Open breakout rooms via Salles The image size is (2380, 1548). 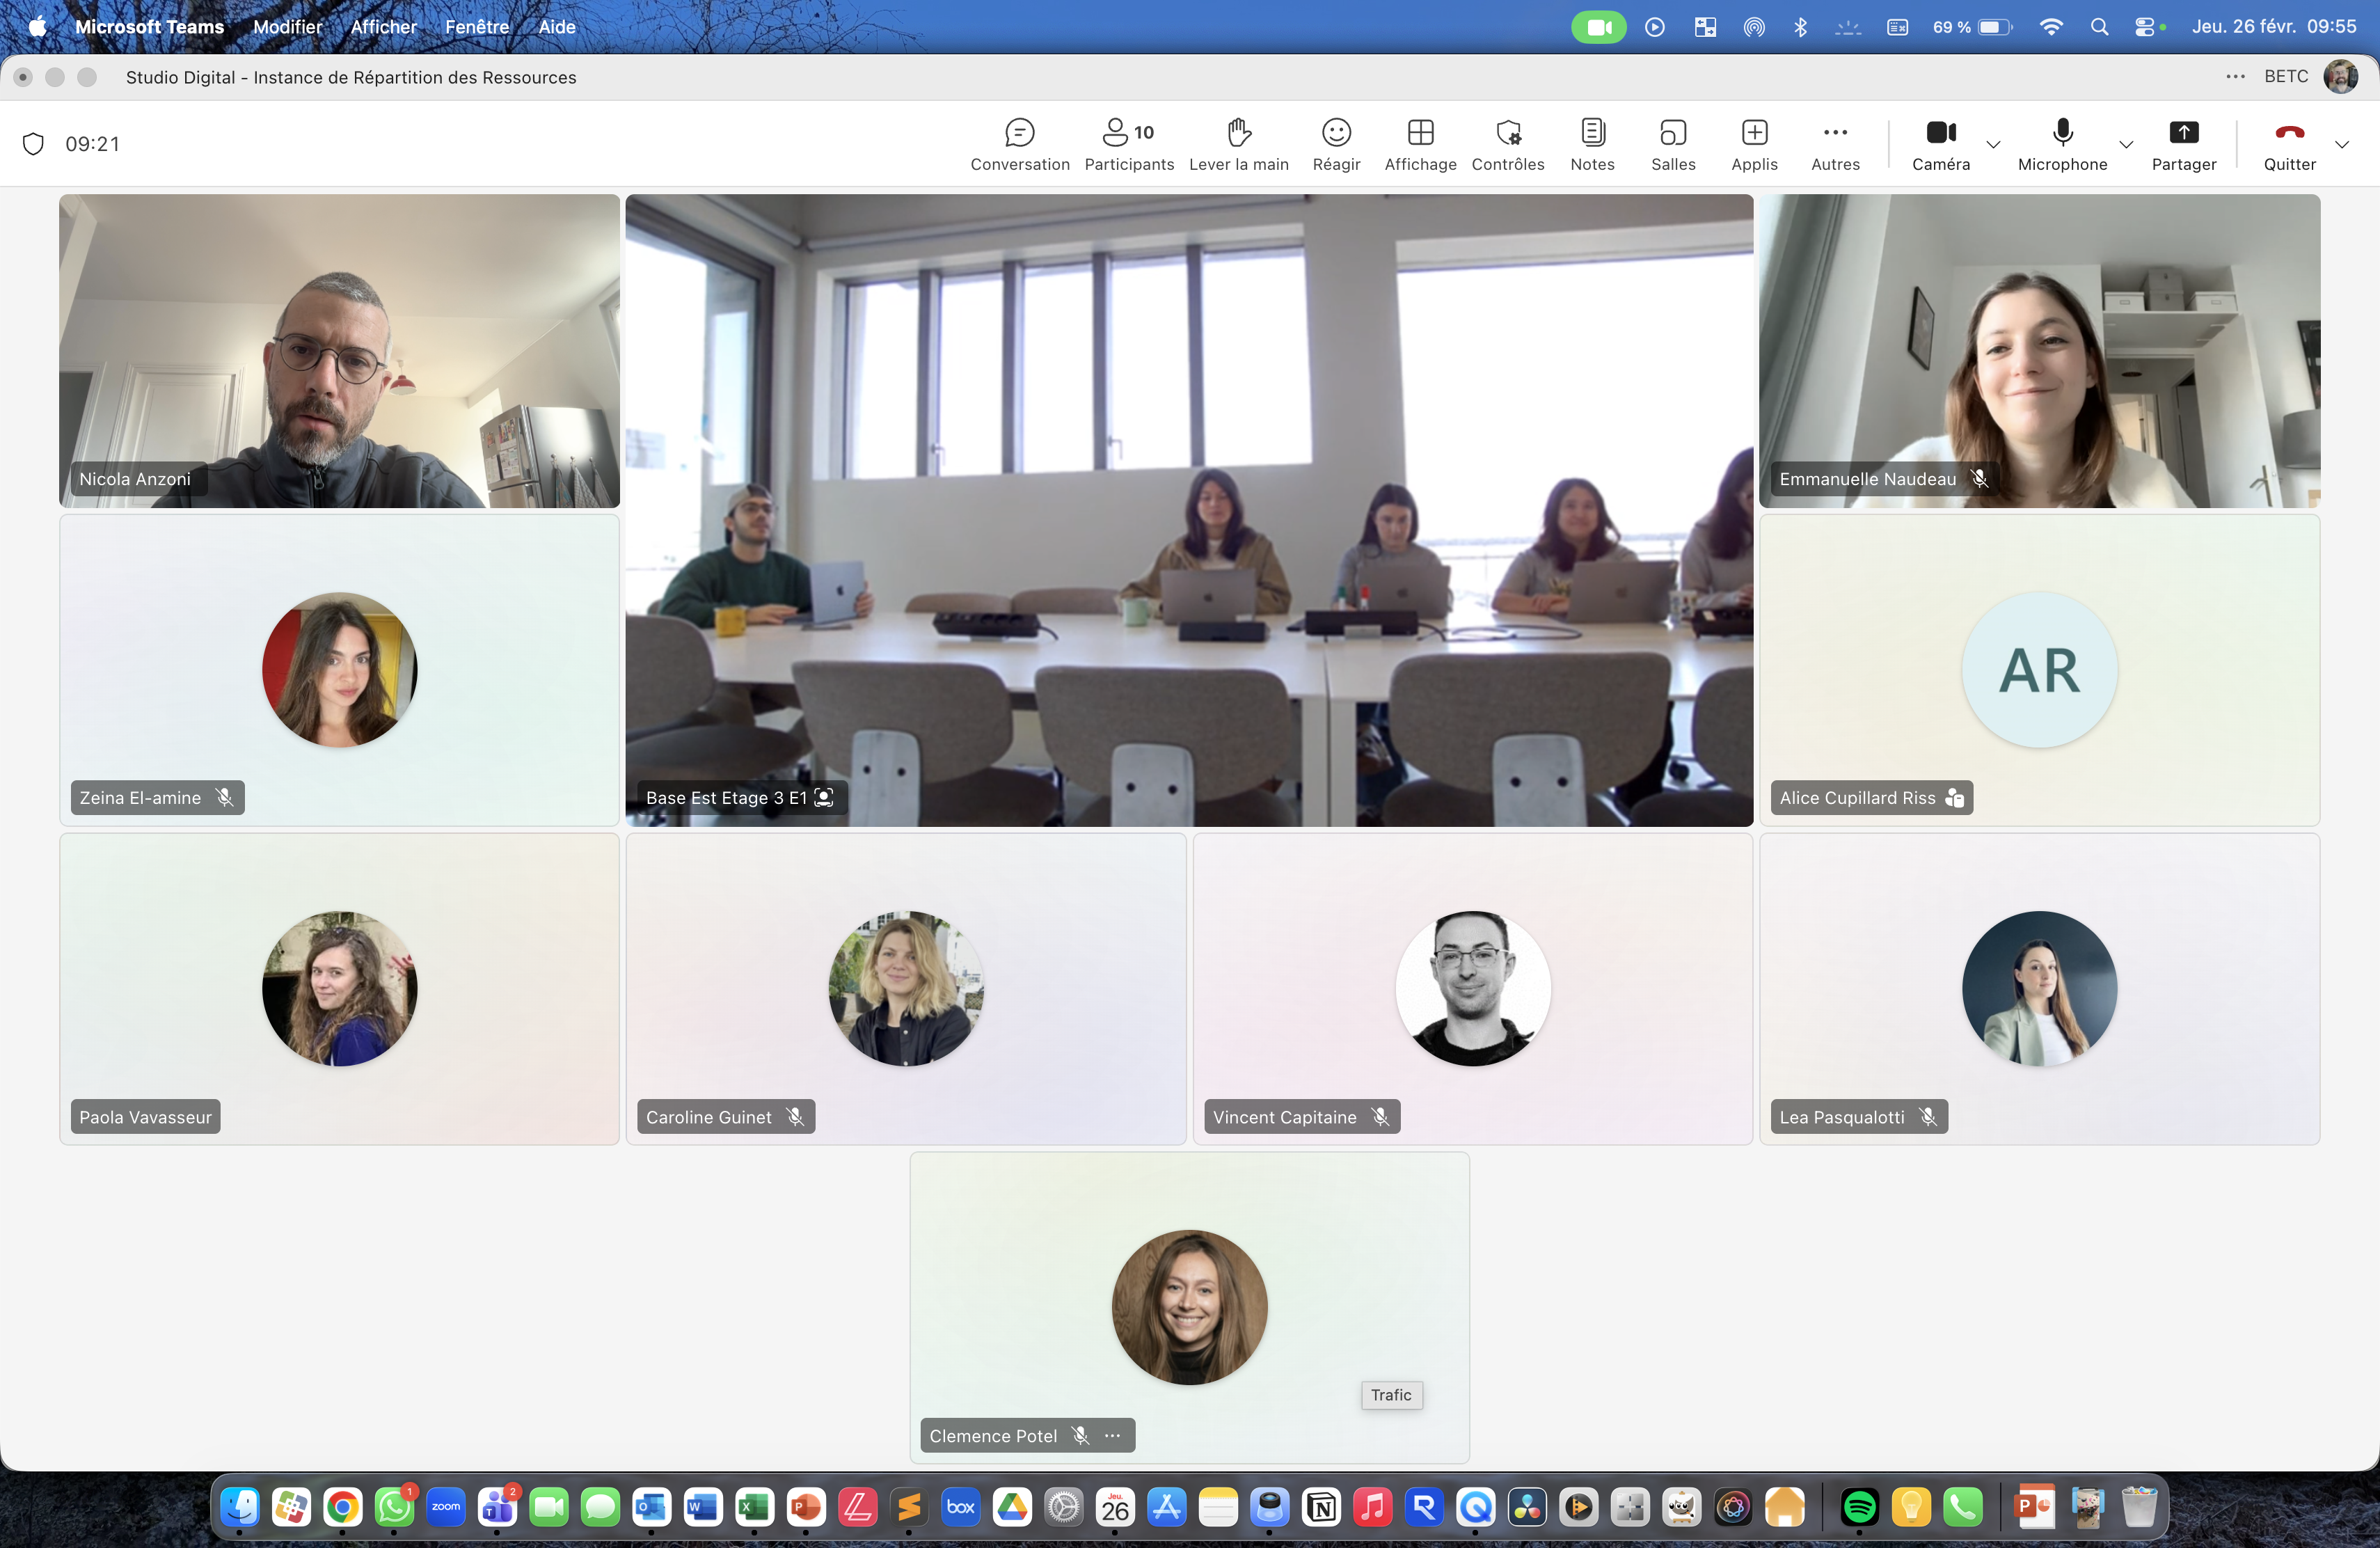pyautogui.click(x=1672, y=144)
